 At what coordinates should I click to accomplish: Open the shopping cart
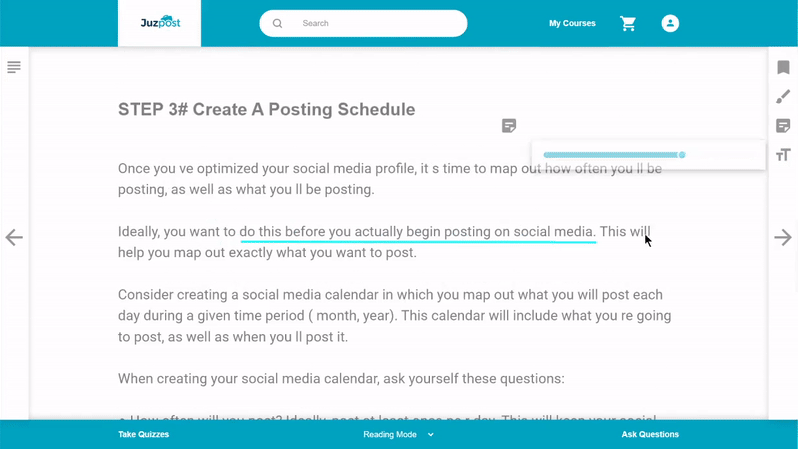(x=628, y=23)
